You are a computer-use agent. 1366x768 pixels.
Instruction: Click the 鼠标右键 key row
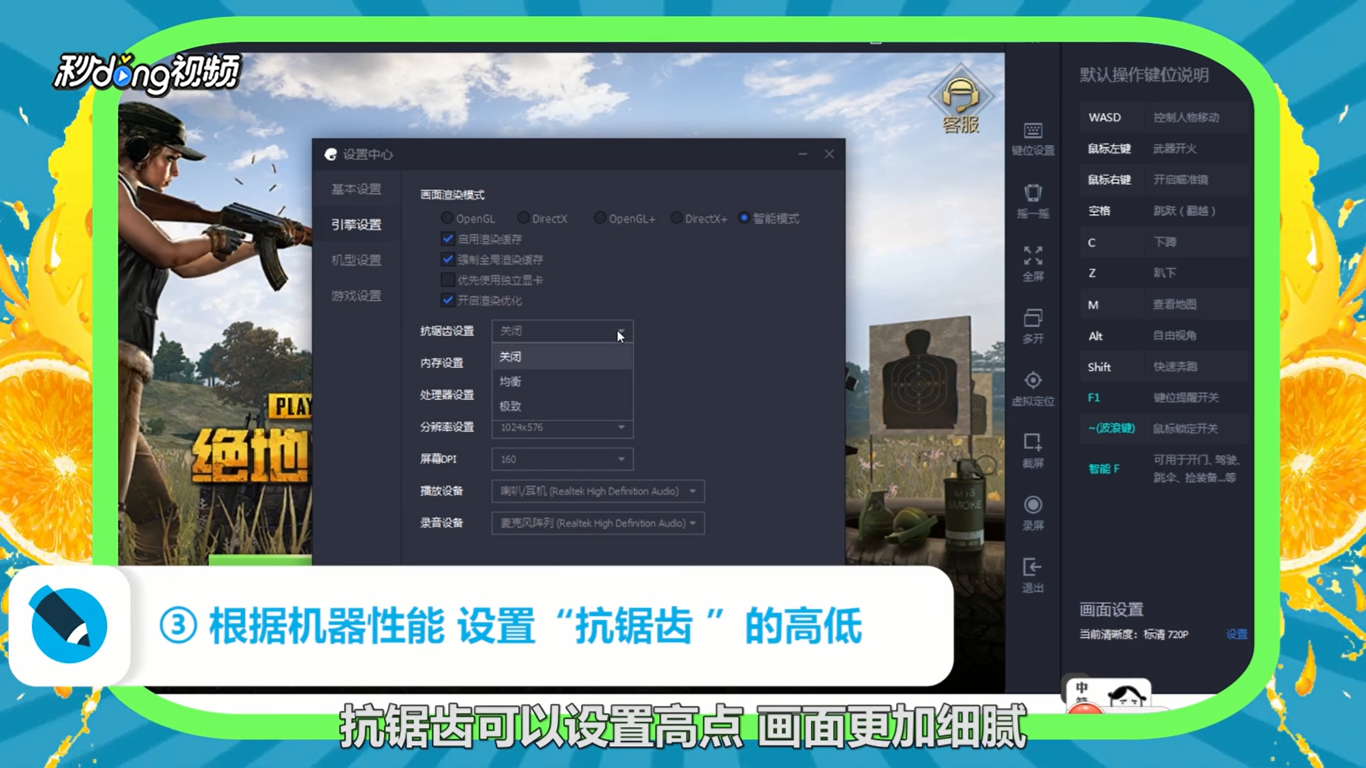[x=1164, y=180]
